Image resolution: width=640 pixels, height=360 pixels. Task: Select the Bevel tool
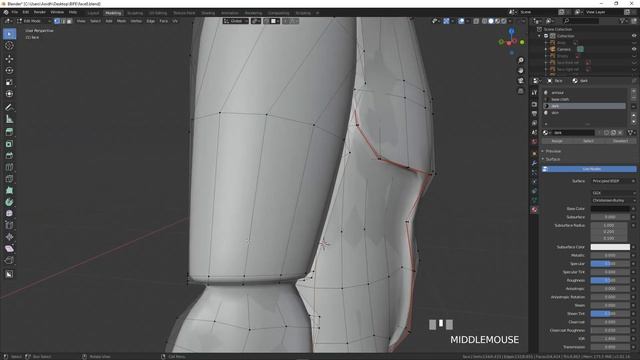(x=9, y=156)
